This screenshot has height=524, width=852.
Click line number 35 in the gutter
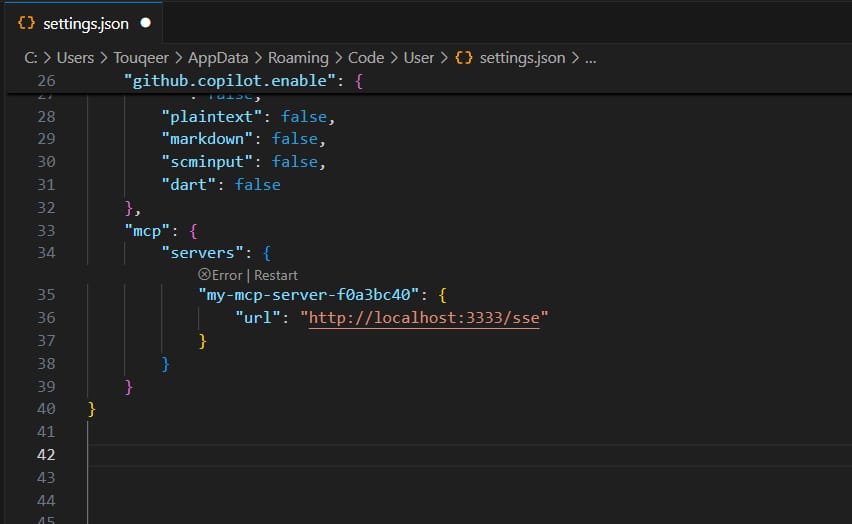pyautogui.click(x=46, y=295)
